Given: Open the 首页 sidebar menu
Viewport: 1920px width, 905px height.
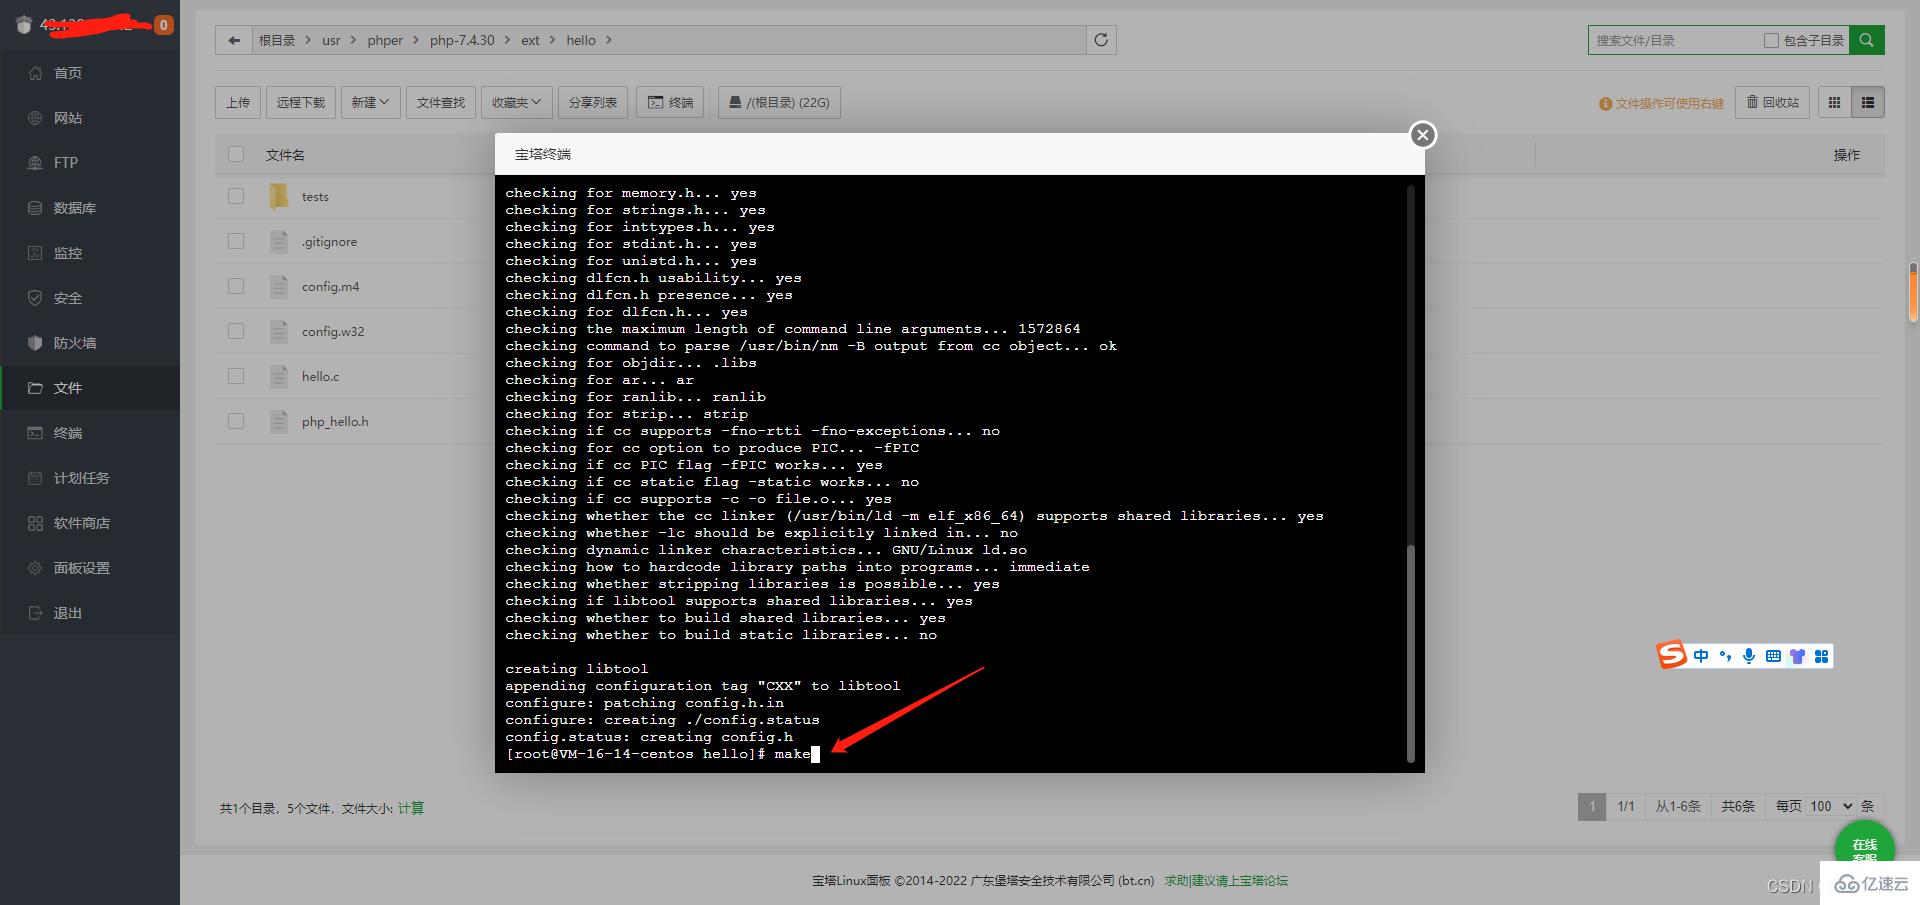Looking at the screenshot, I should click(90, 73).
